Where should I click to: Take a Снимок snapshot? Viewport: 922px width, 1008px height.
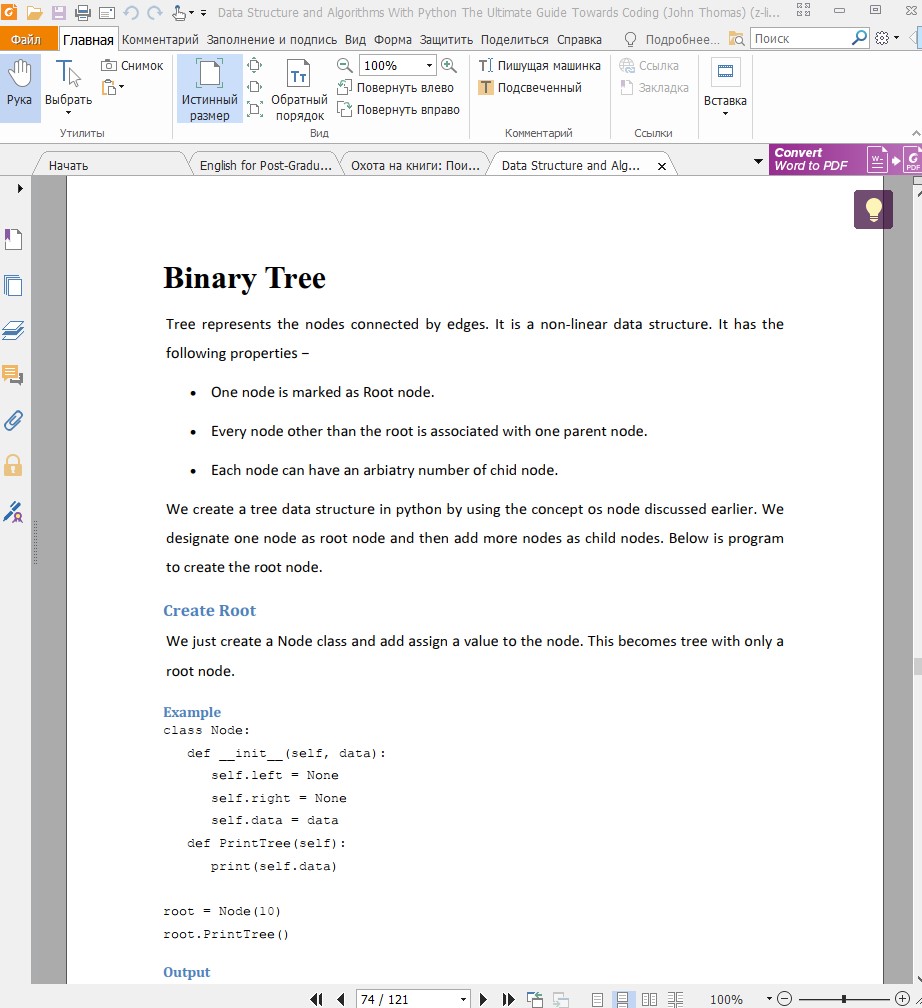click(132, 66)
